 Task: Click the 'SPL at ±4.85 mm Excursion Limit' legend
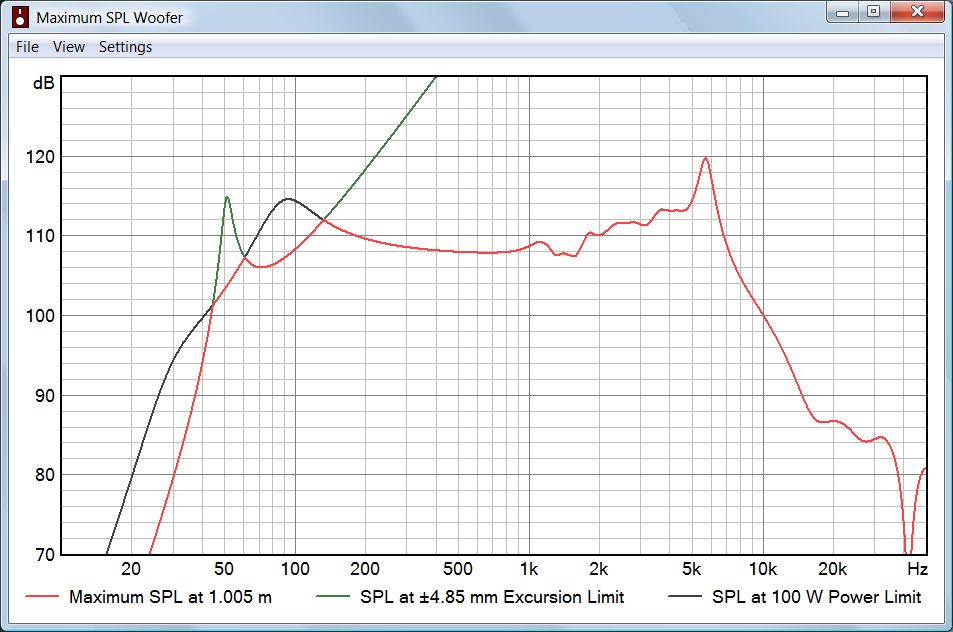coord(492,597)
